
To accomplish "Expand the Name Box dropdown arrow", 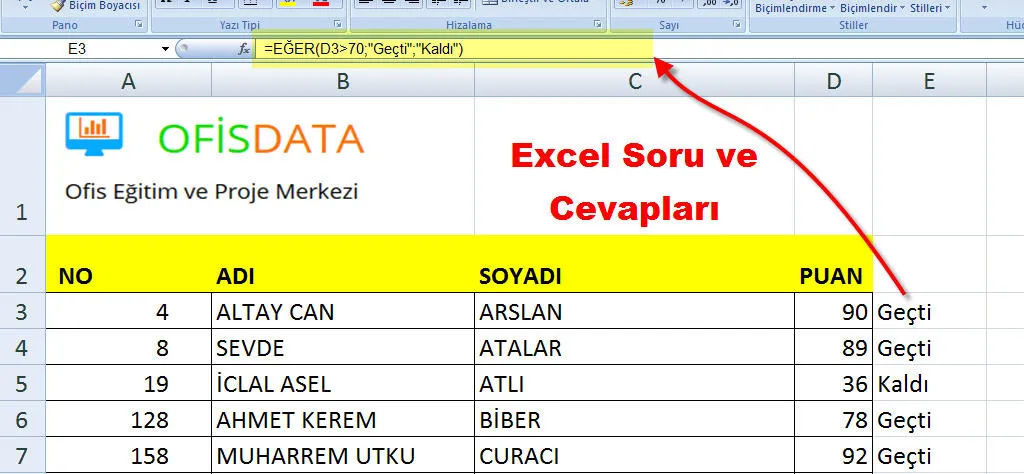I will 165,48.
